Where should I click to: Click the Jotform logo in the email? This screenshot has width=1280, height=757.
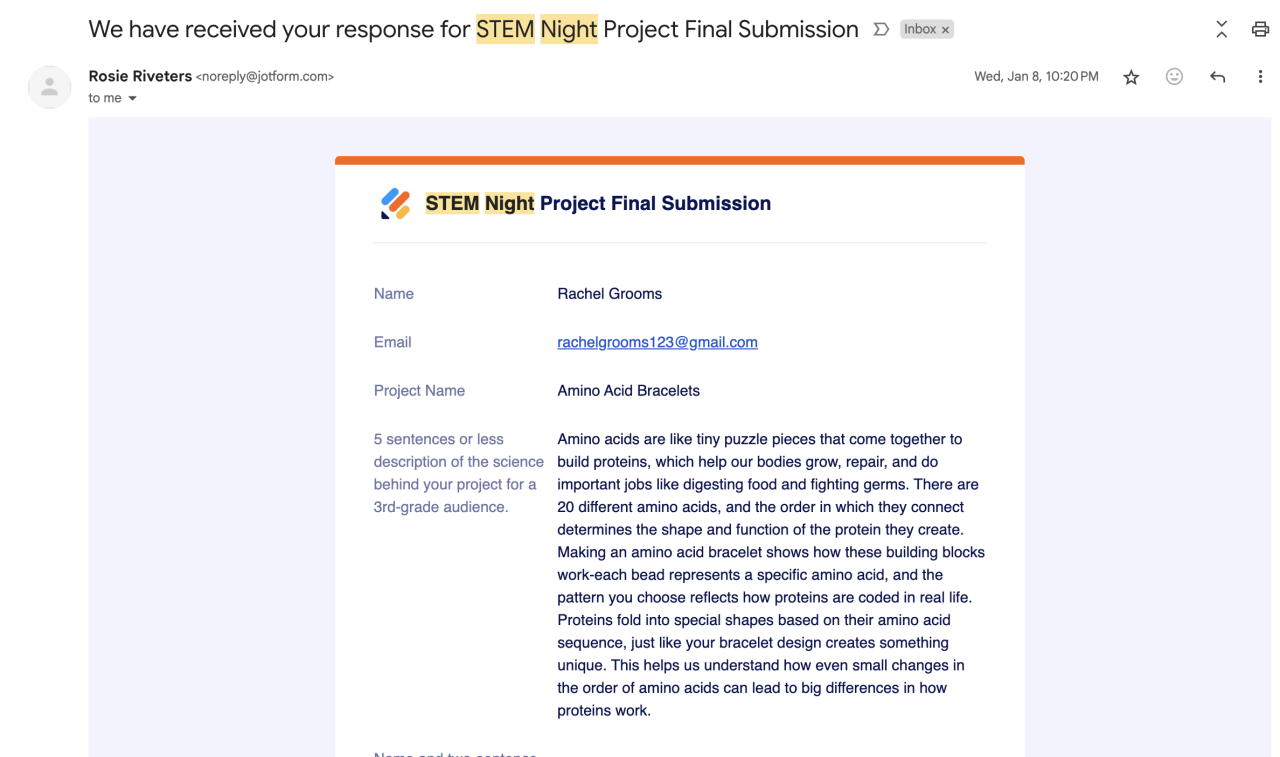[396, 204]
